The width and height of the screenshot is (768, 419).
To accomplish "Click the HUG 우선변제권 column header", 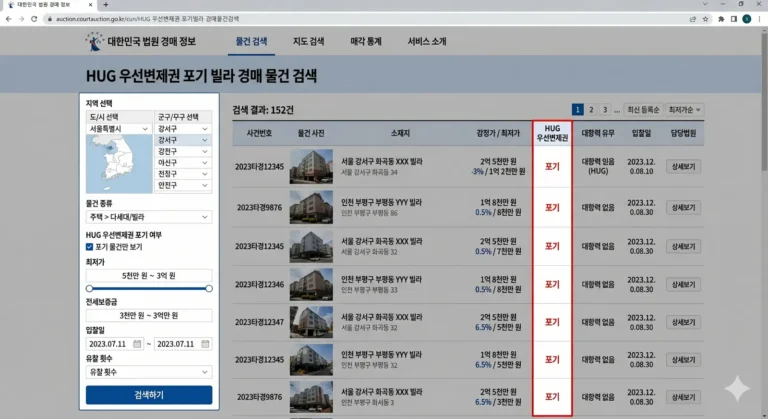I will pos(552,133).
